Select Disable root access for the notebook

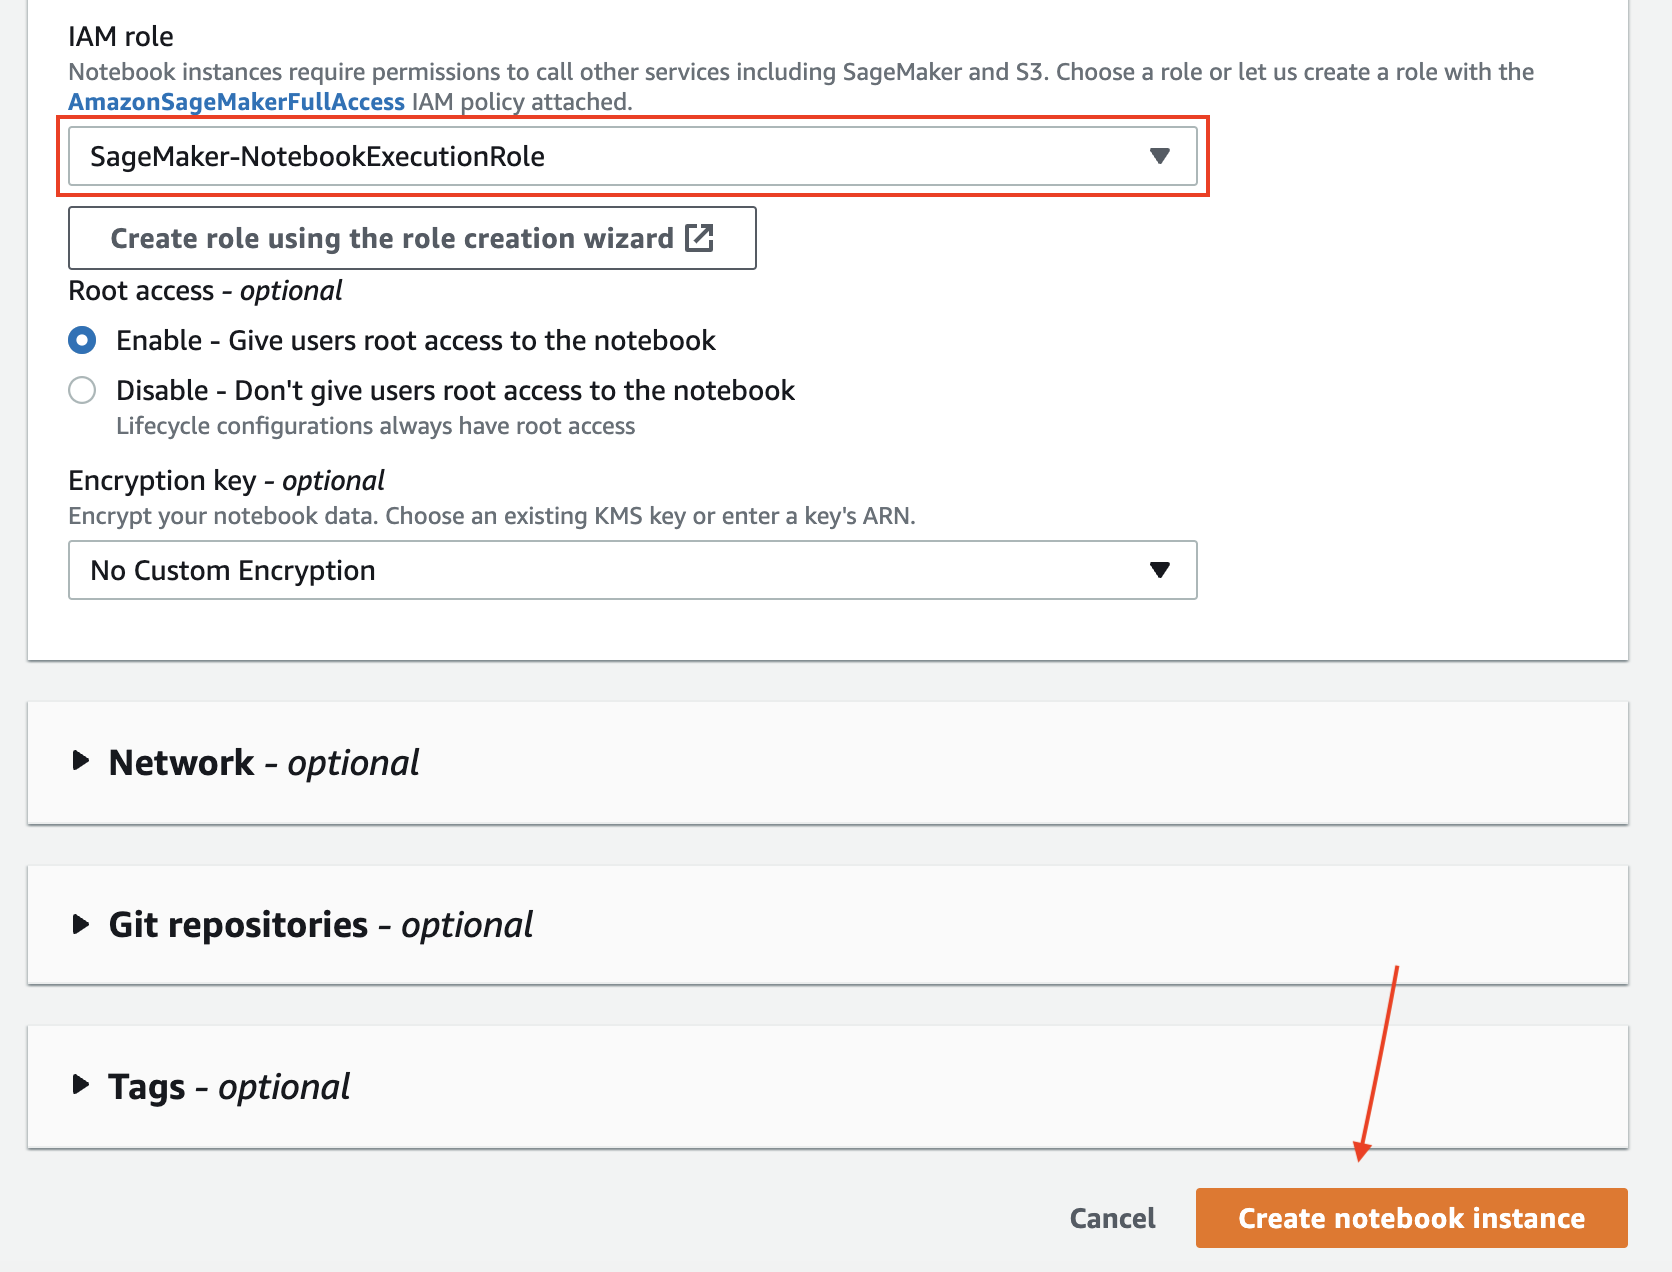83,390
